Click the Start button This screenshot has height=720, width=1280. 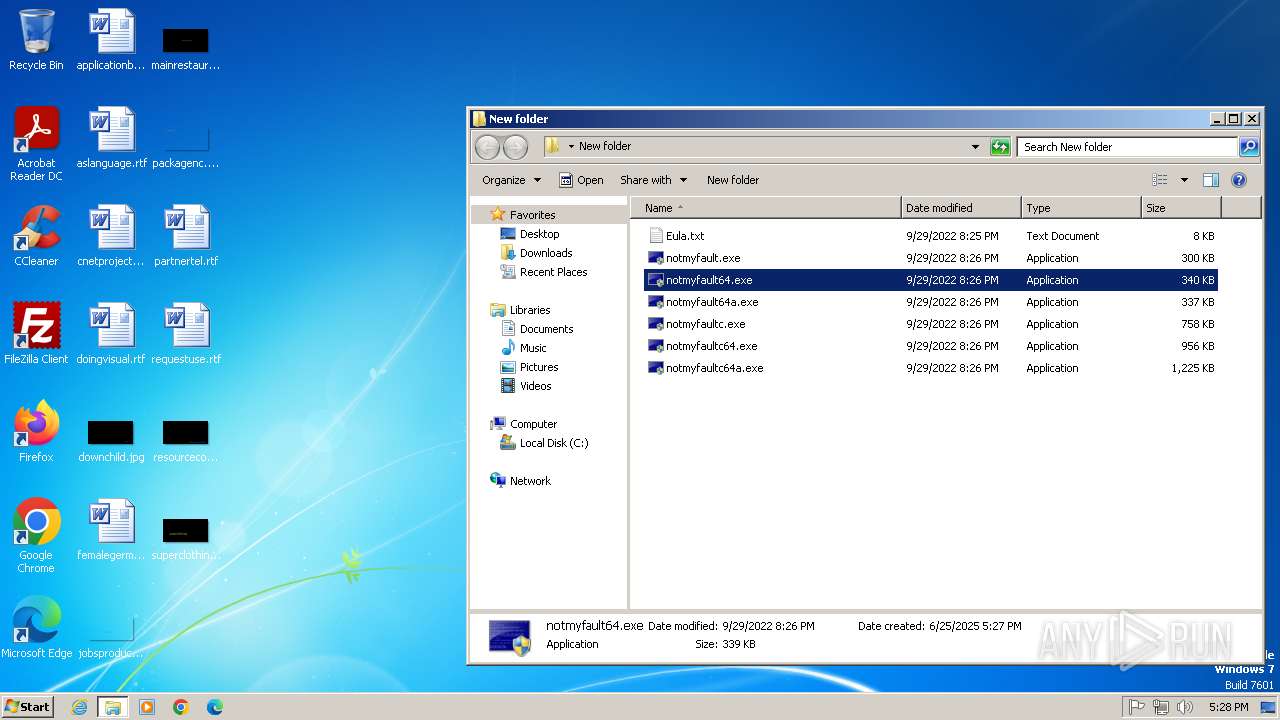(28, 707)
